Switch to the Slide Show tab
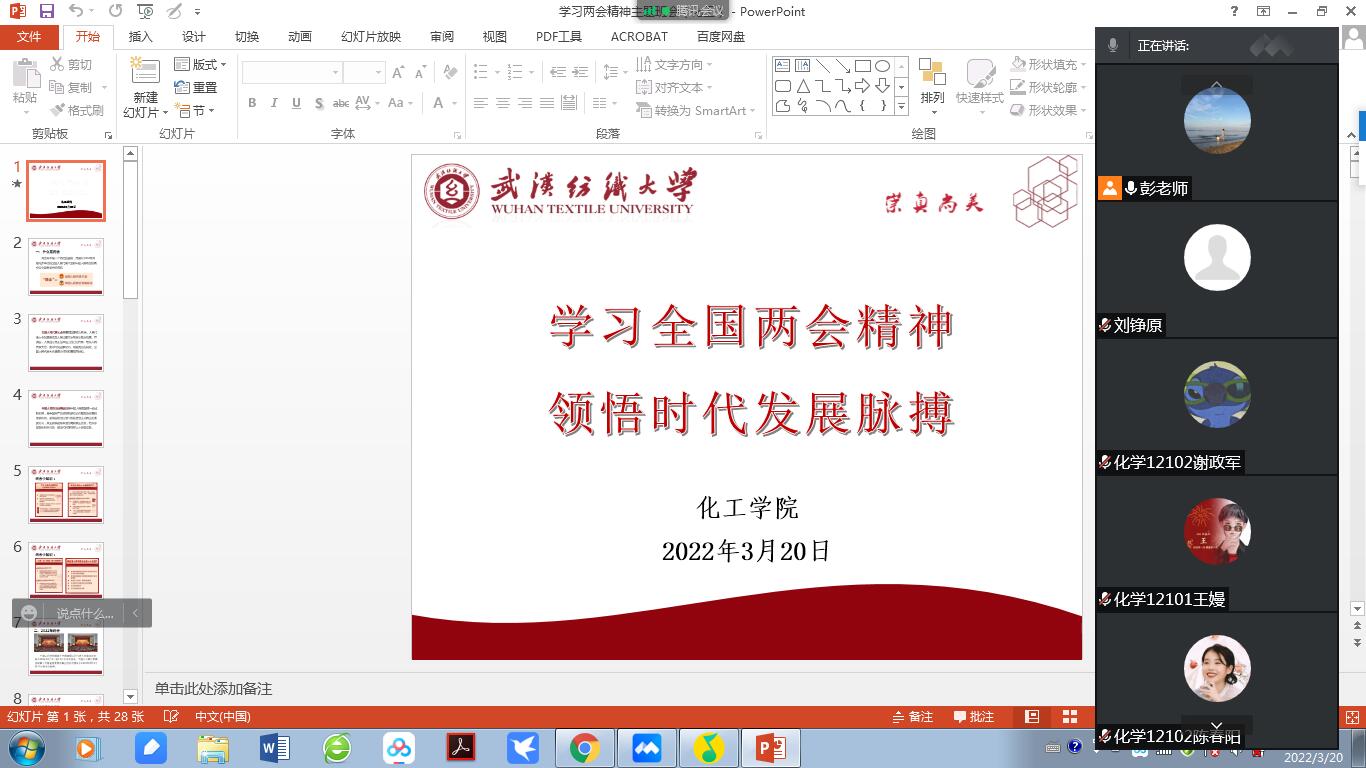Image resolution: width=1366 pixels, height=768 pixels. click(370, 37)
